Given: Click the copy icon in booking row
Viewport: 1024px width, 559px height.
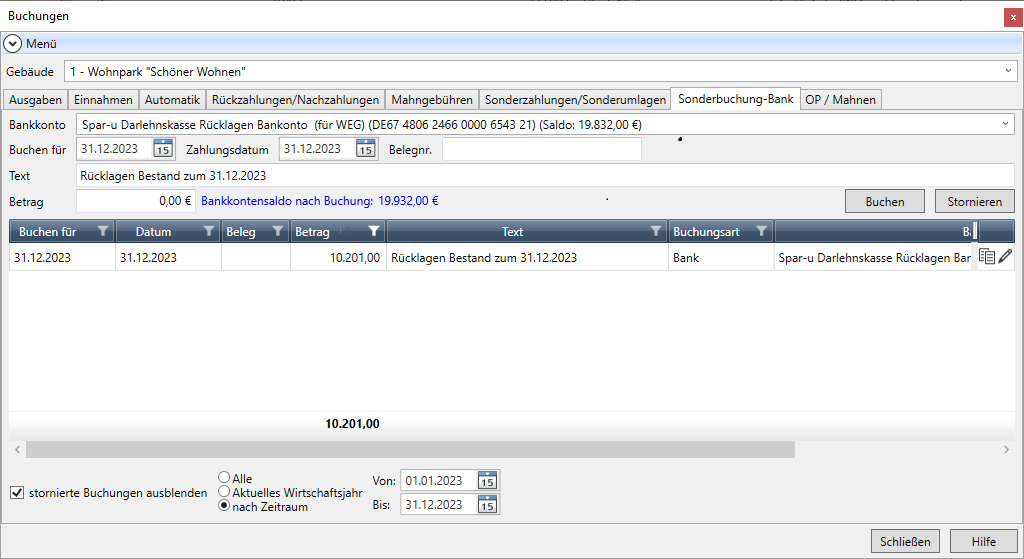Looking at the screenshot, I should [987, 257].
